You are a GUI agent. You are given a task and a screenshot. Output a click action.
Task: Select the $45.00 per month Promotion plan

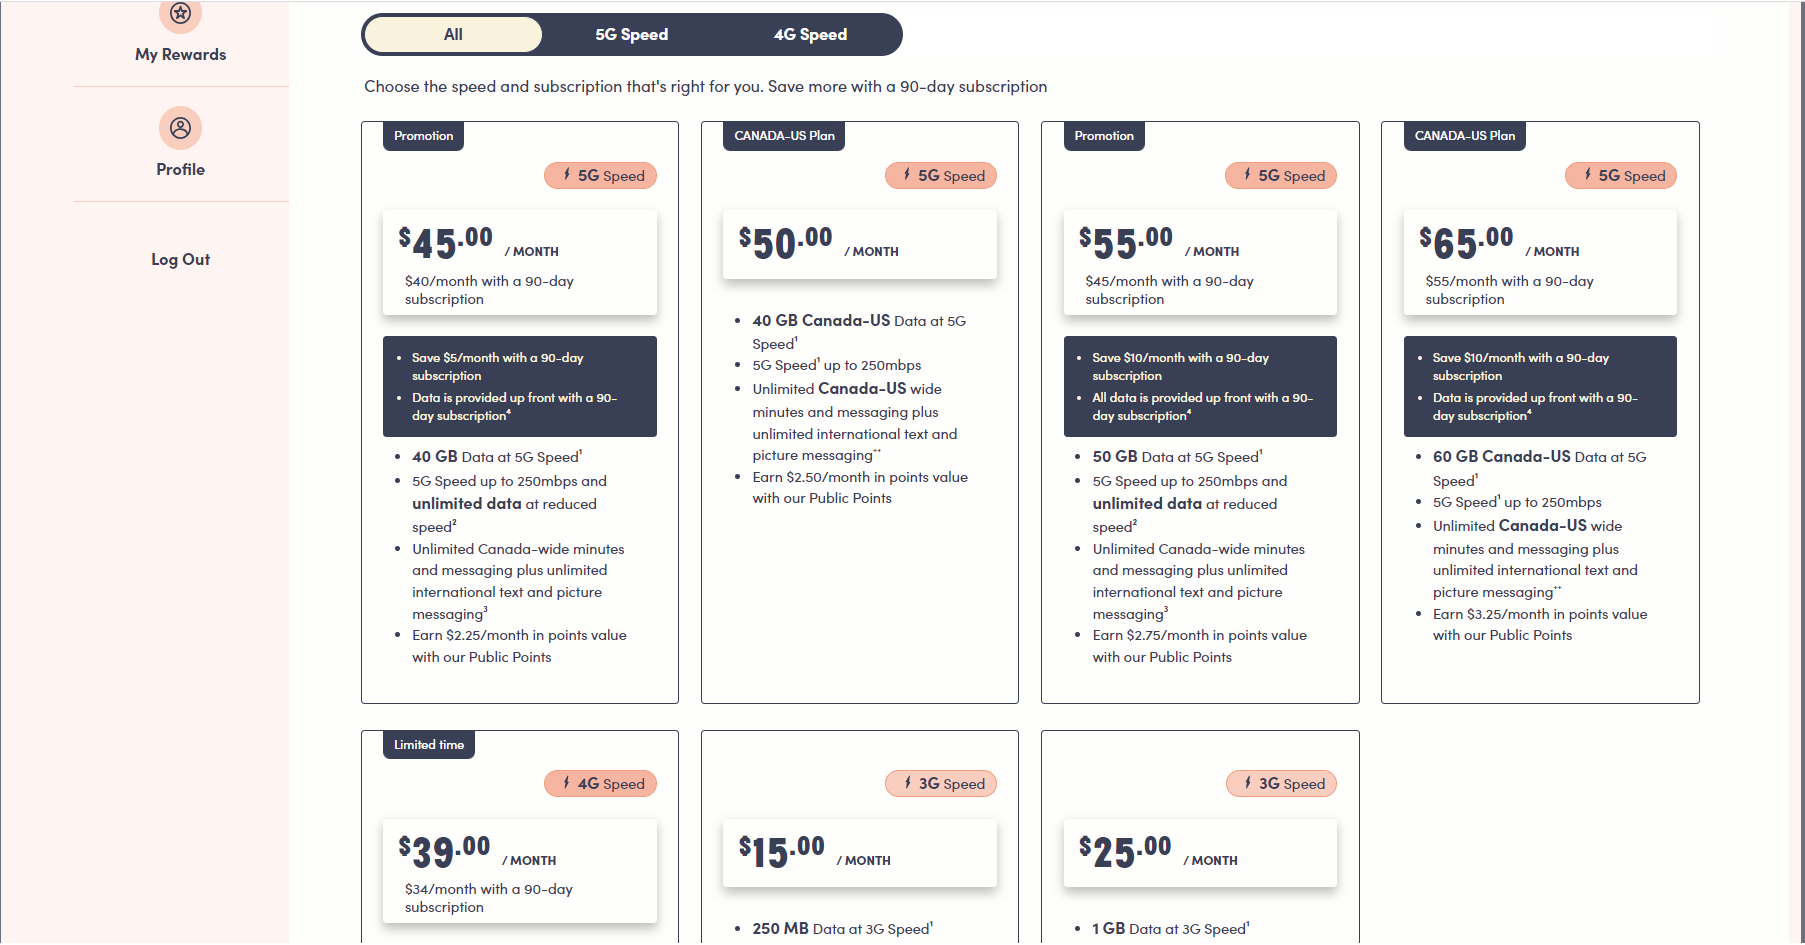click(519, 410)
